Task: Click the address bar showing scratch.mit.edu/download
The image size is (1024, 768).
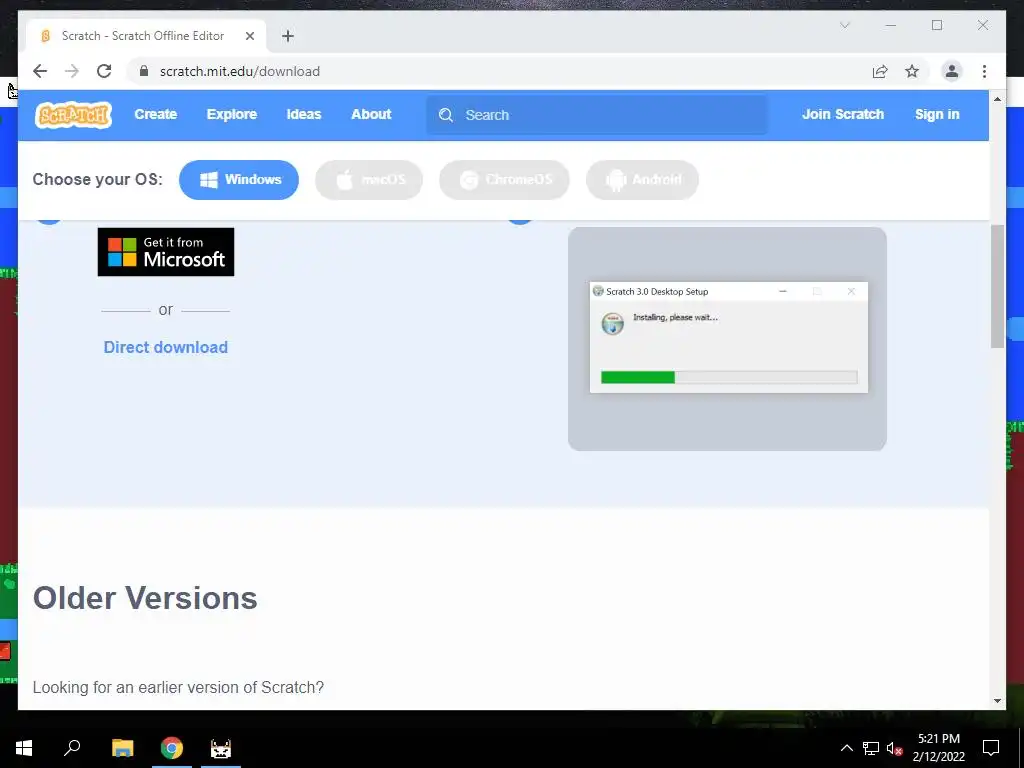Action: click(x=496, y=71)
